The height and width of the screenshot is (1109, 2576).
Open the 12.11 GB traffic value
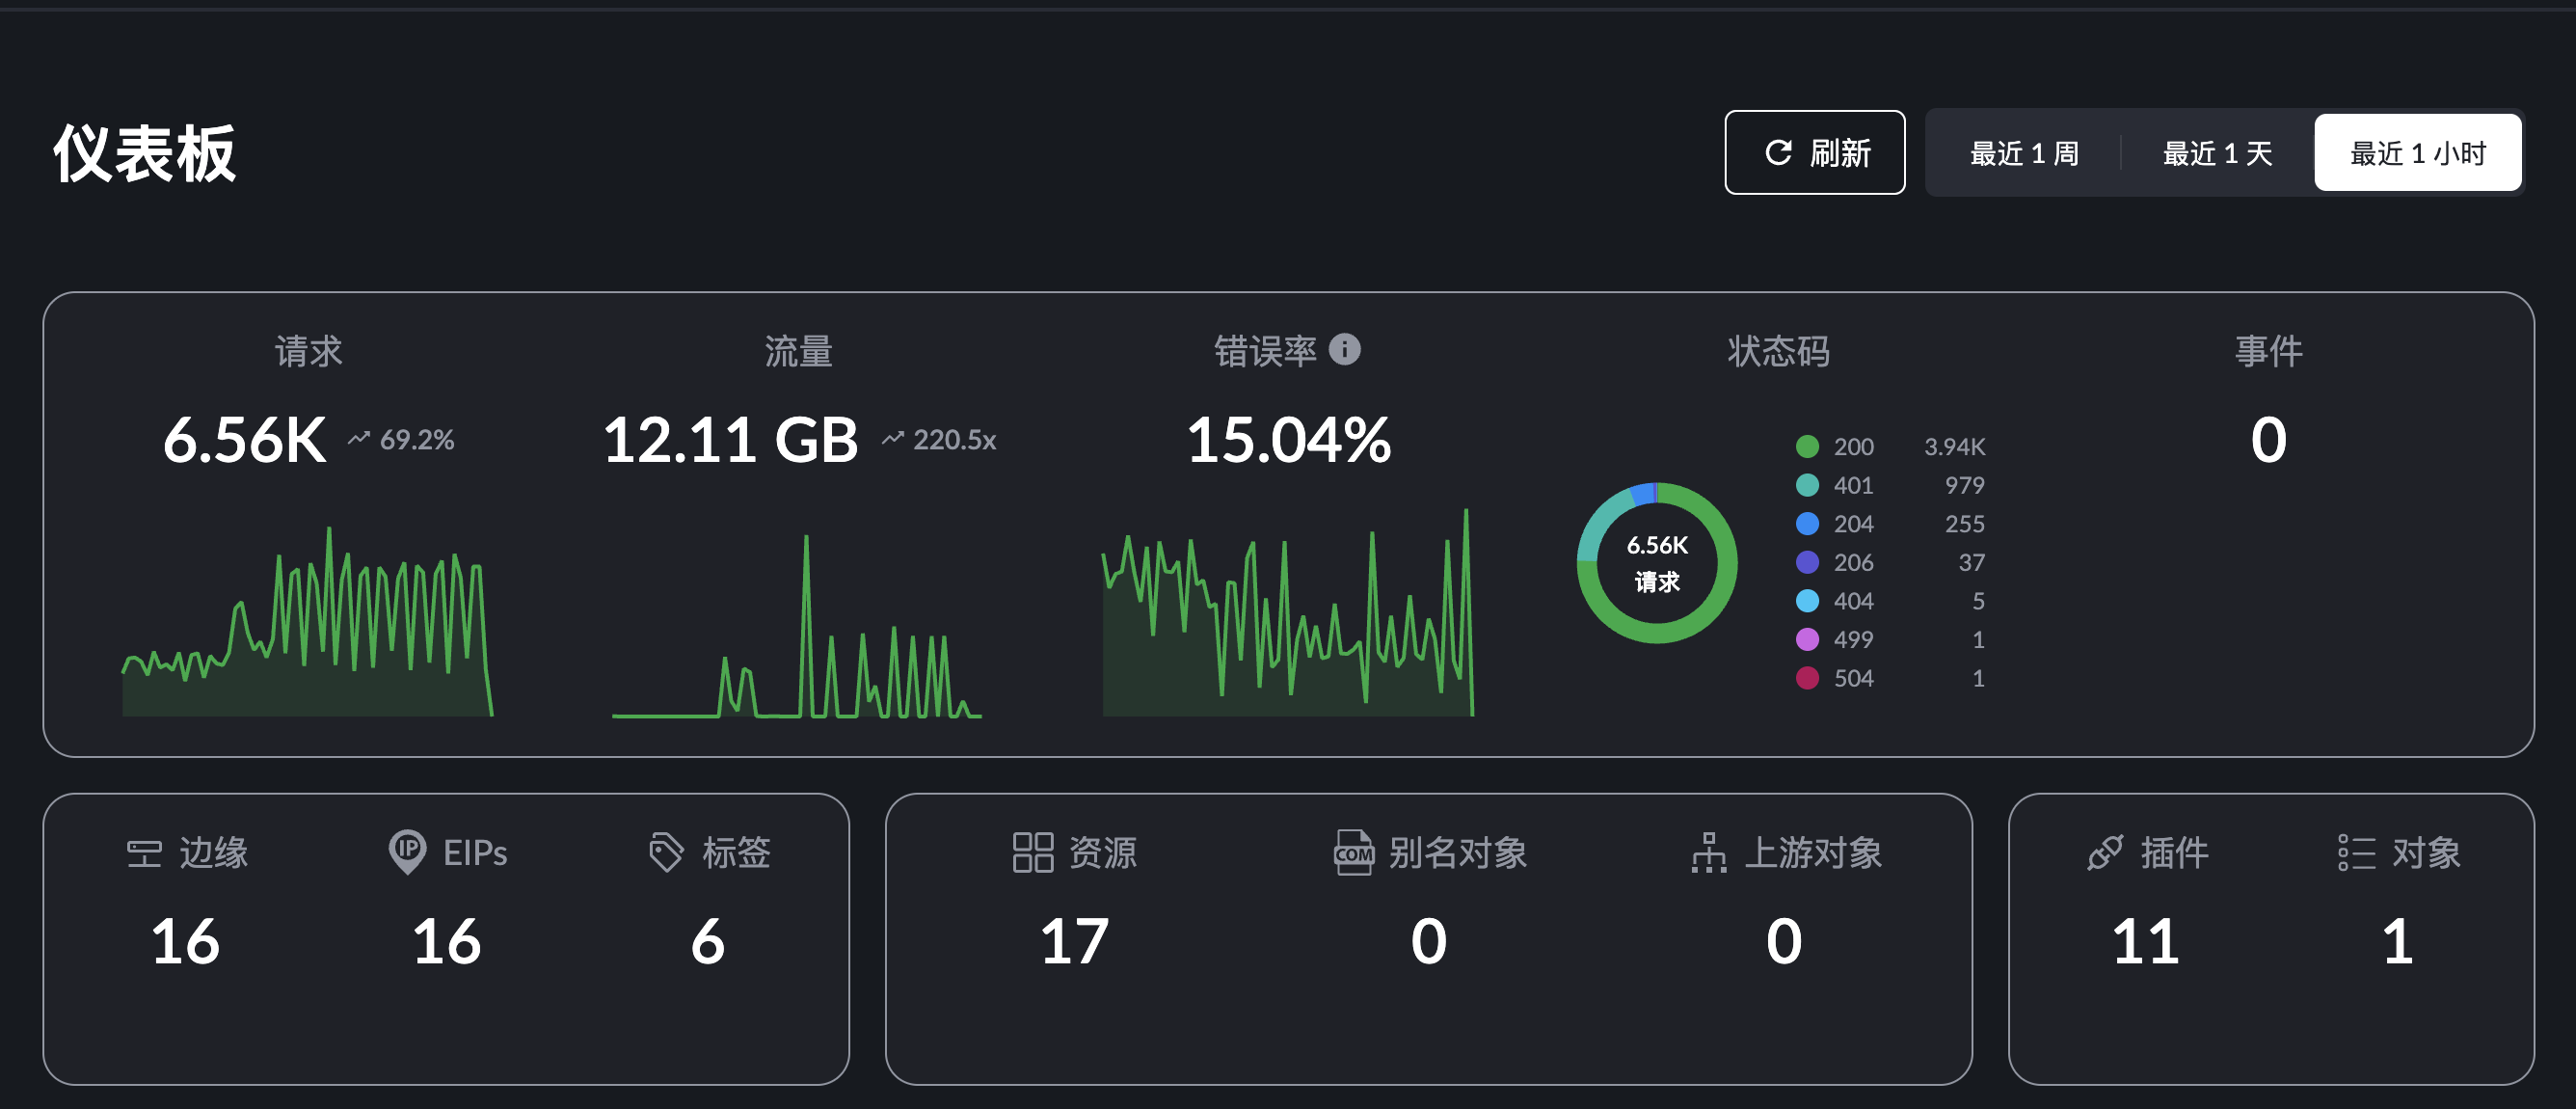pos(730,440)
